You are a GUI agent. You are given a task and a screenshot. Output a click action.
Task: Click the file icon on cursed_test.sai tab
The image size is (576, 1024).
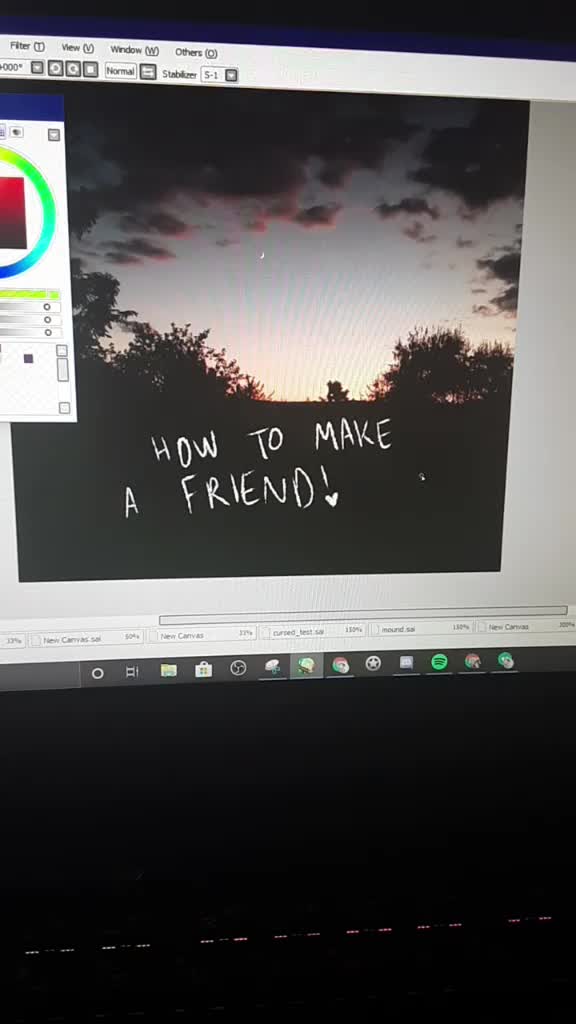click(x=266, y=633)
